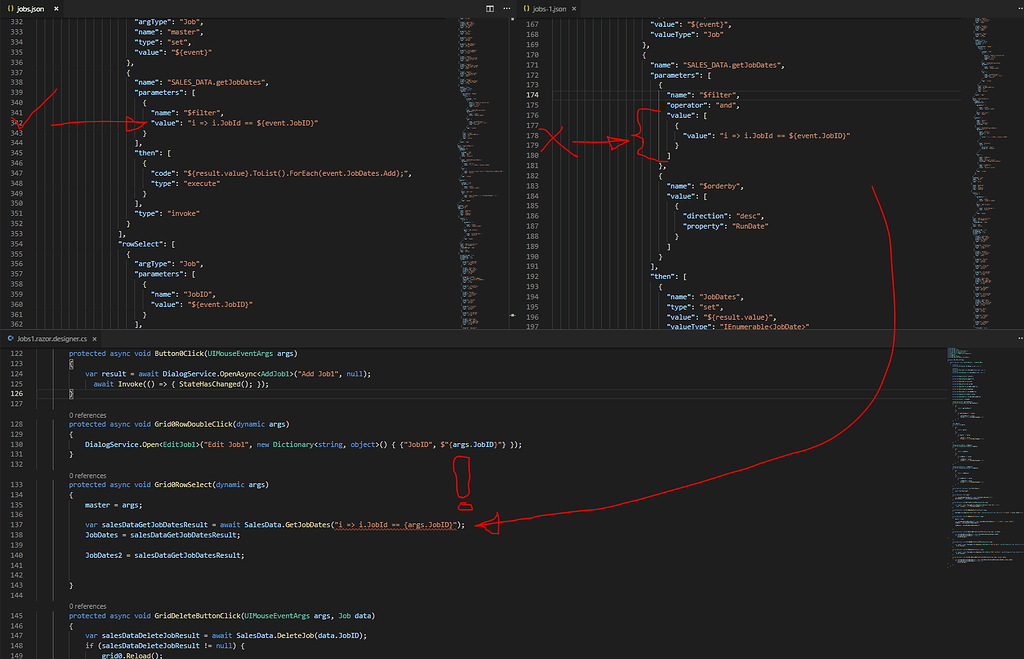Click the underlined GetJobDates filter string argument
The height and width of the screenshot is (659, 1024).
click(x=395, y=525)
